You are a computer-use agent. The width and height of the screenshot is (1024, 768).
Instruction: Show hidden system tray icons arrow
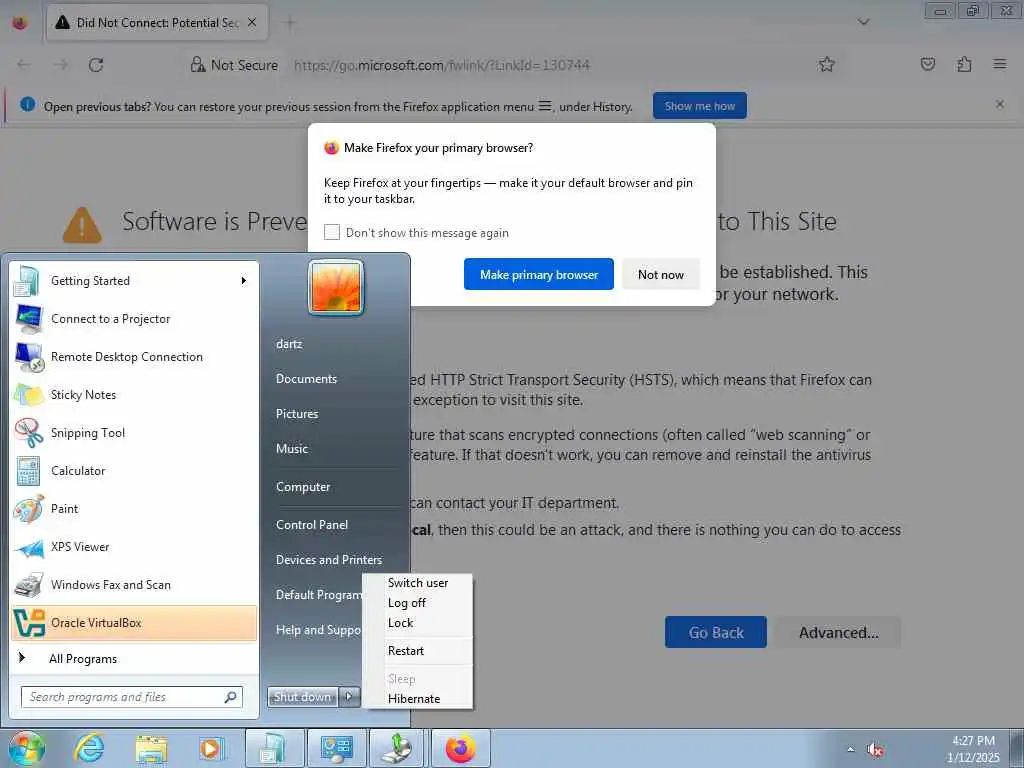(850, 750)
